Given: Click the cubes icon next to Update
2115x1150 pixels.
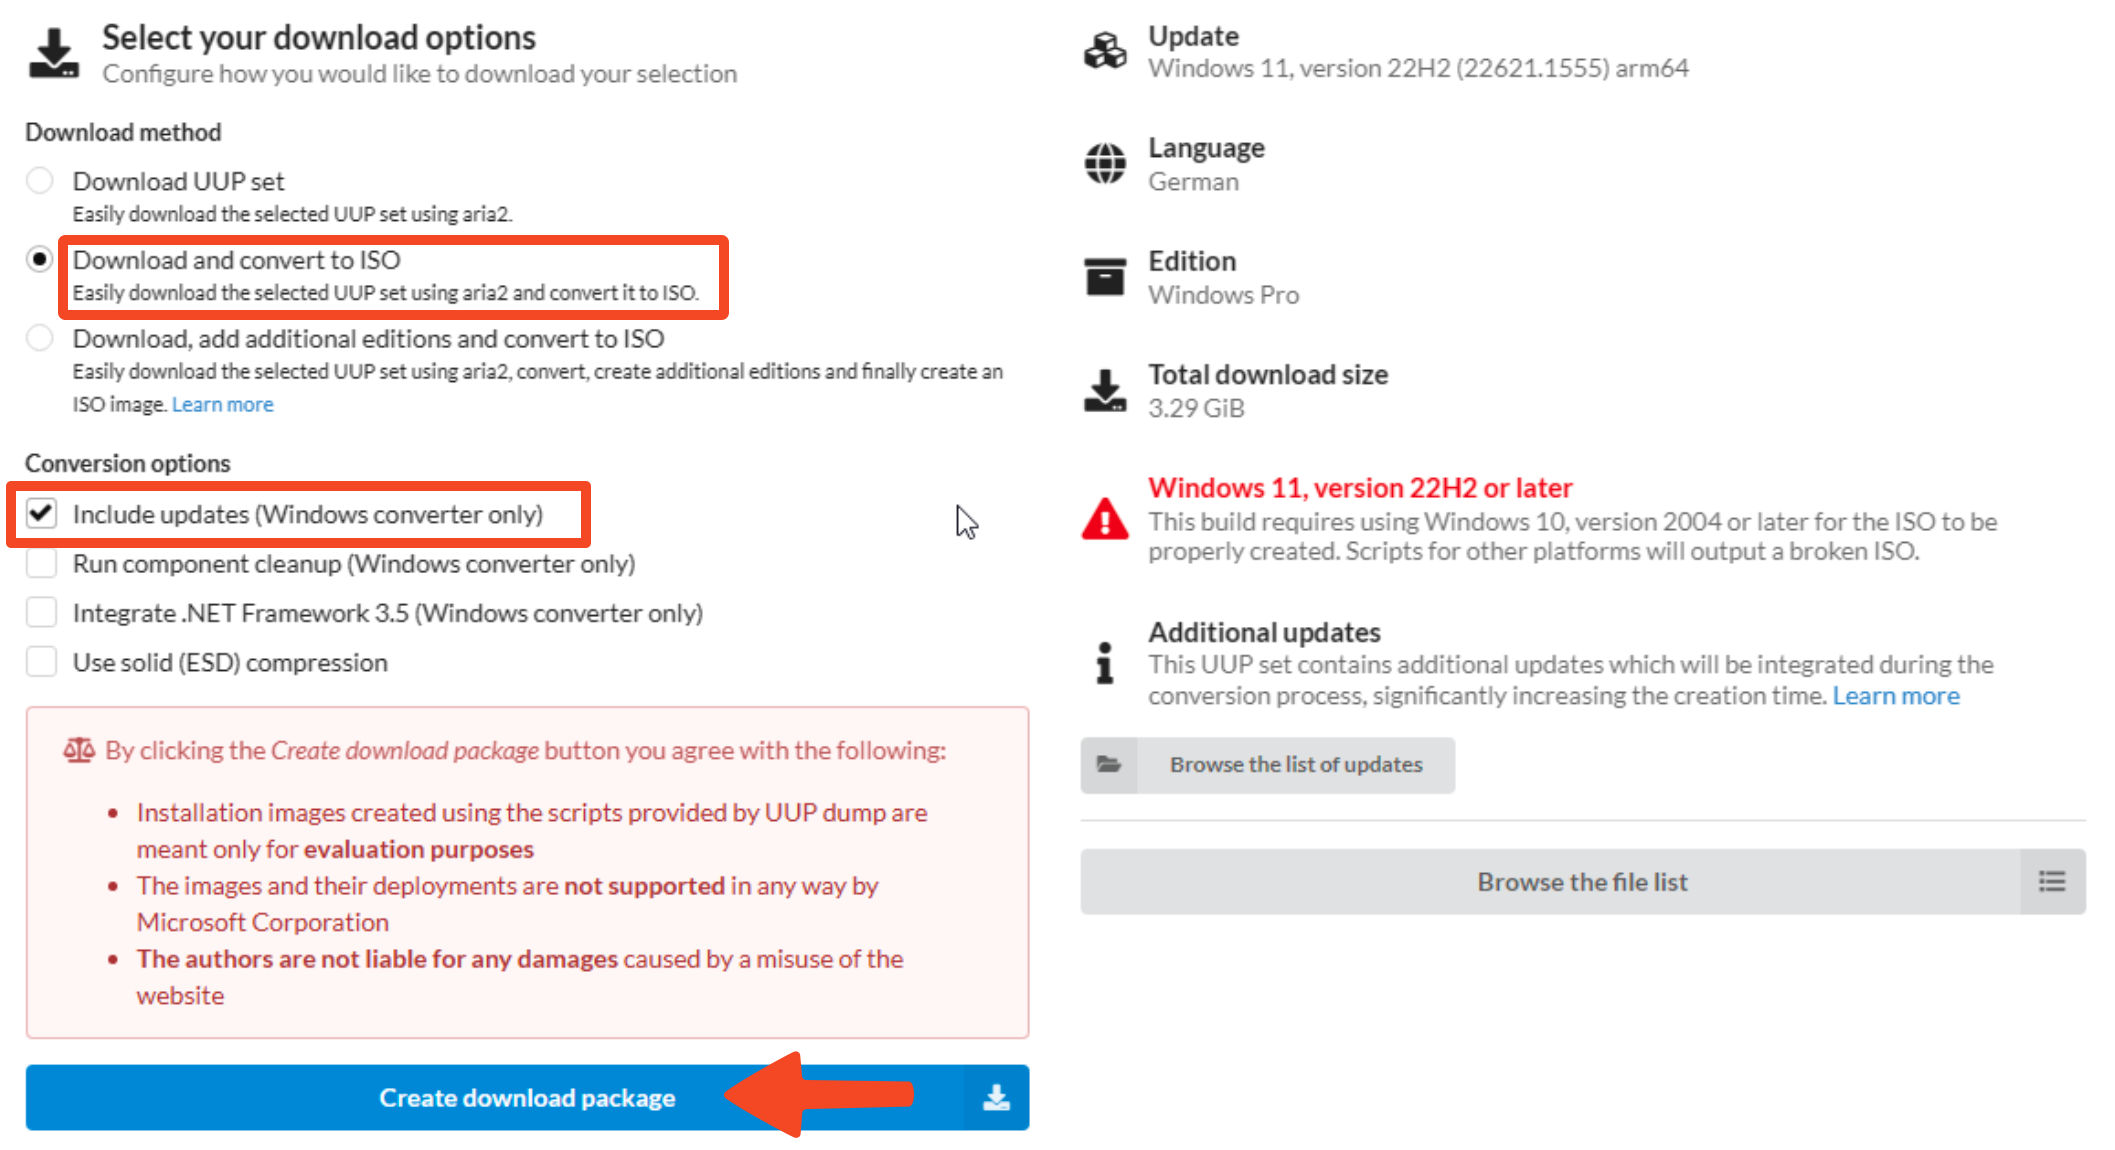Looking at the screenshot, I should point(1105,51).
